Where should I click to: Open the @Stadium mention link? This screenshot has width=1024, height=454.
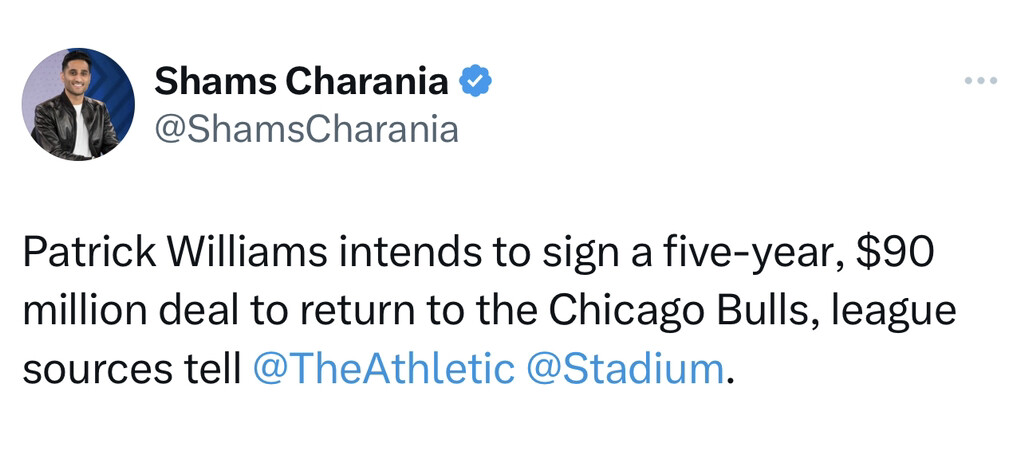click(624, 369)
